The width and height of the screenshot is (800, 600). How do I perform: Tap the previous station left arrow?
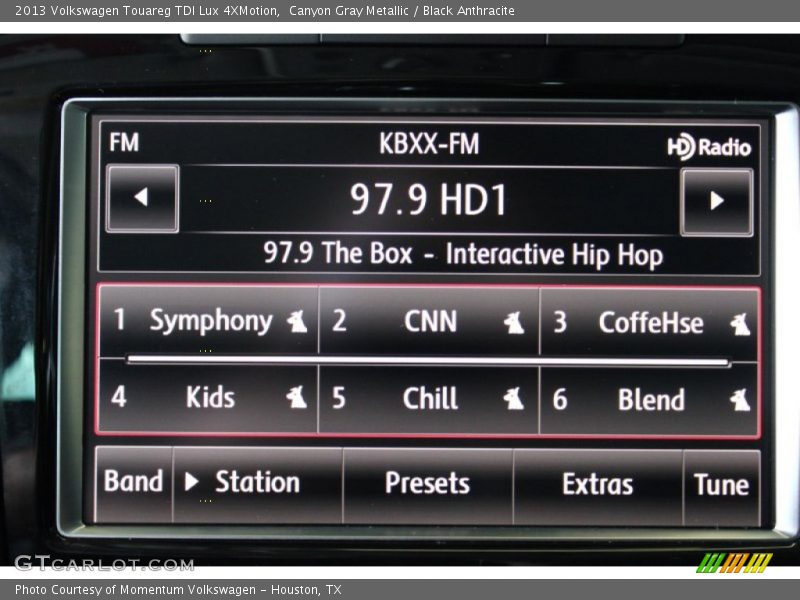pos(142,198)
